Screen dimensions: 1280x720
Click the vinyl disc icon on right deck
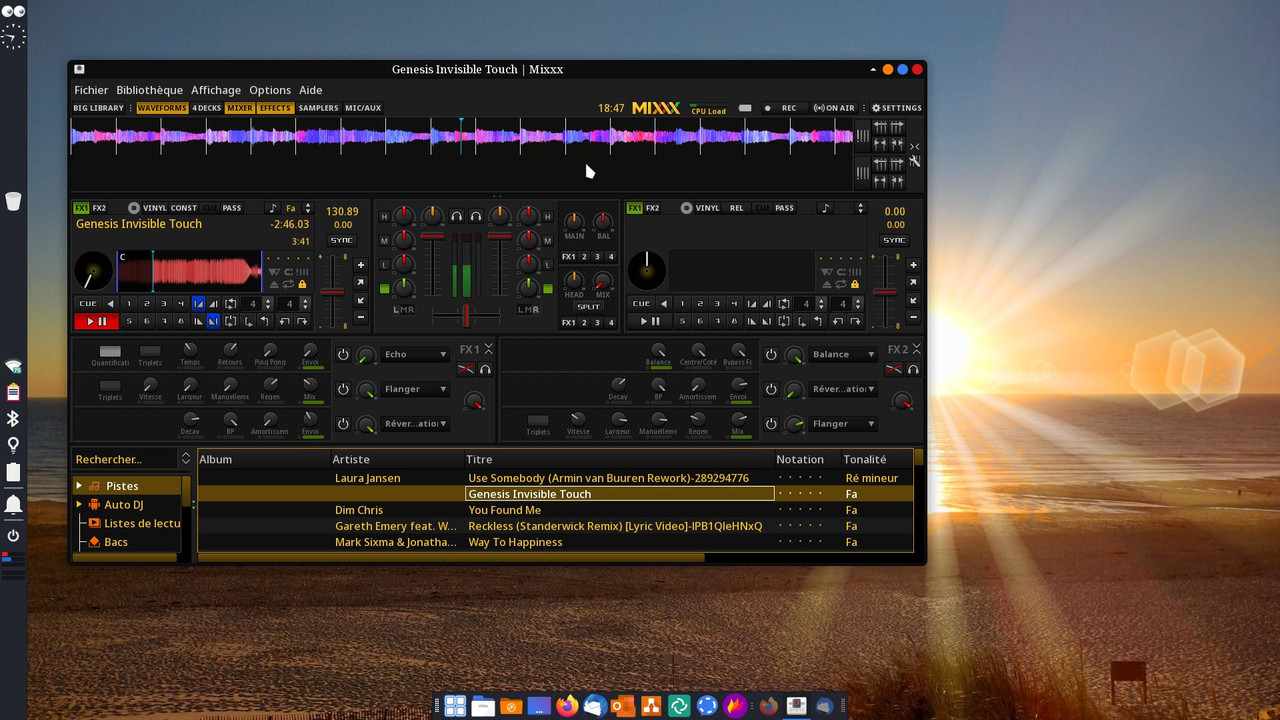tap(686, 208)
